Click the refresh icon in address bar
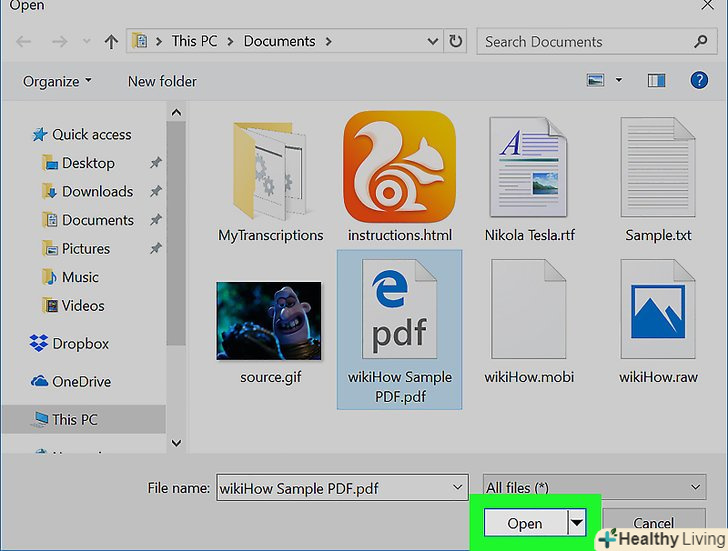This screenshot has width=728, height=551. point(456,42)
